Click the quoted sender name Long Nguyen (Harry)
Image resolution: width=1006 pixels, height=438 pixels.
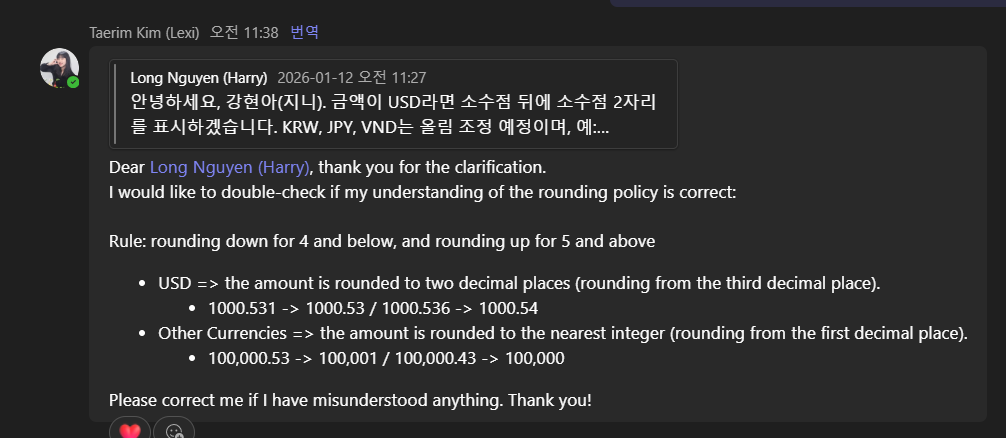[x=199, y=77]
